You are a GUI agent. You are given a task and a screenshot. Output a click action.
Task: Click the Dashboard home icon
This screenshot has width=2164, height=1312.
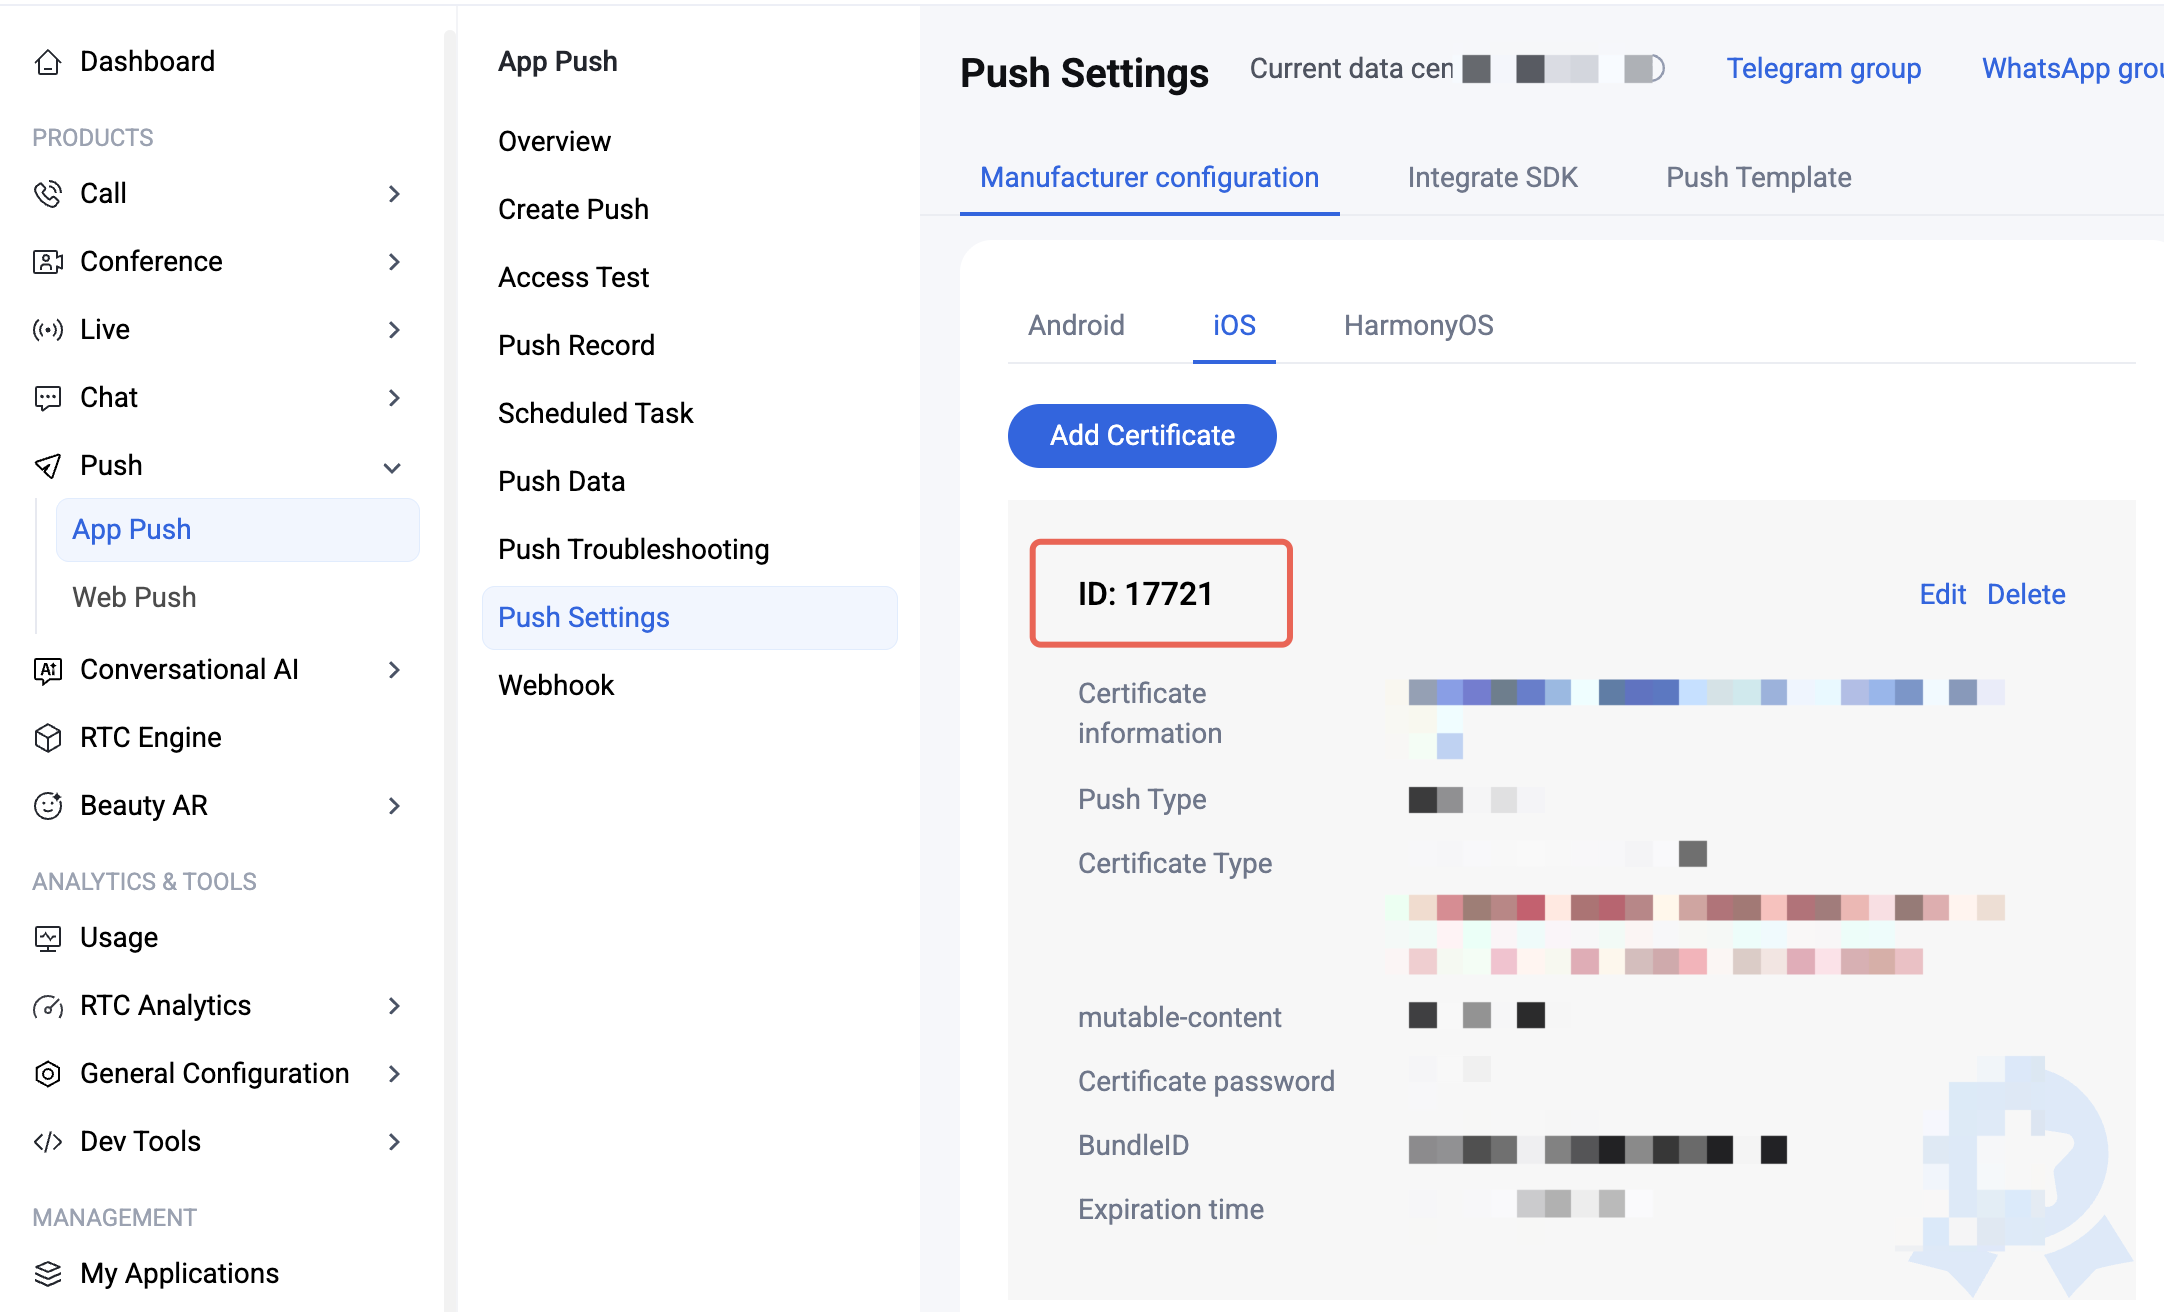pyautogui.click(x=48, y=62)
